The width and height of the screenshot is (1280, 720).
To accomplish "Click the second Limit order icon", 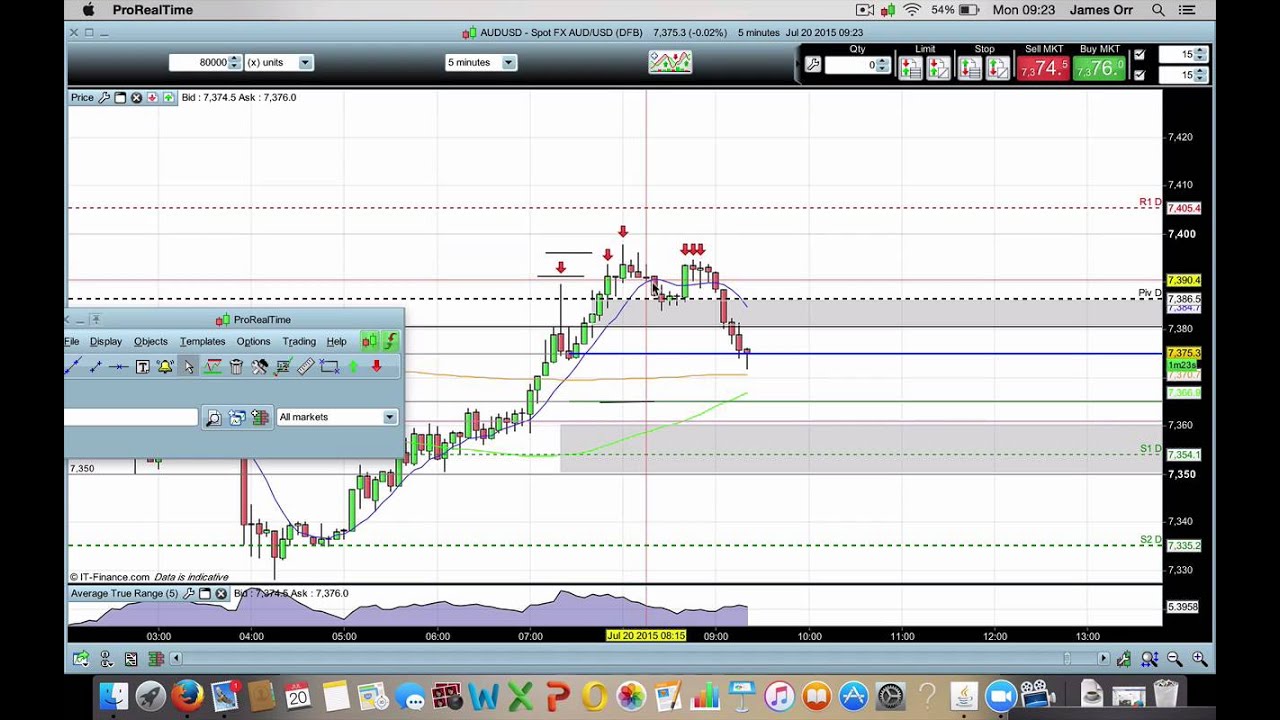I will tap(938, 68).
